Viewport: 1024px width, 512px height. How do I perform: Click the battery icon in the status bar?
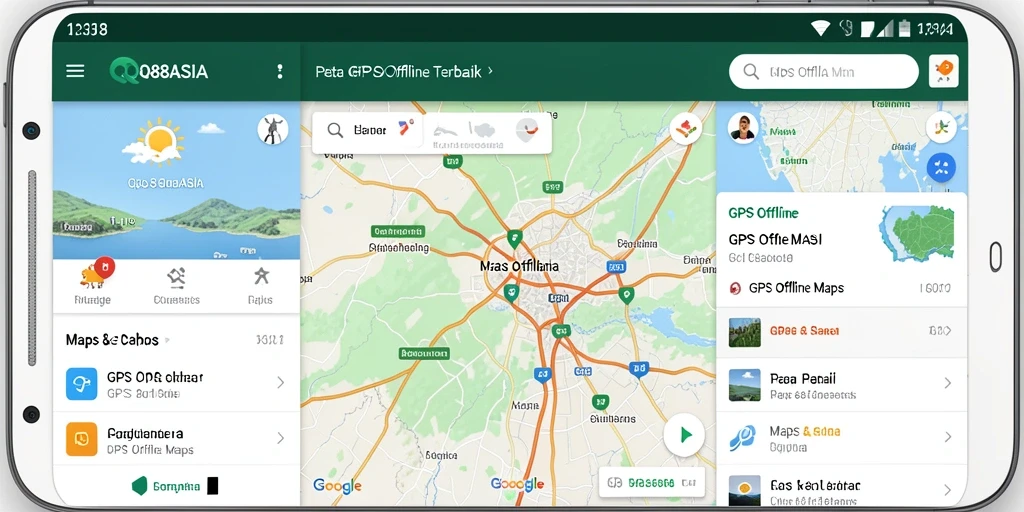(904, 28)
